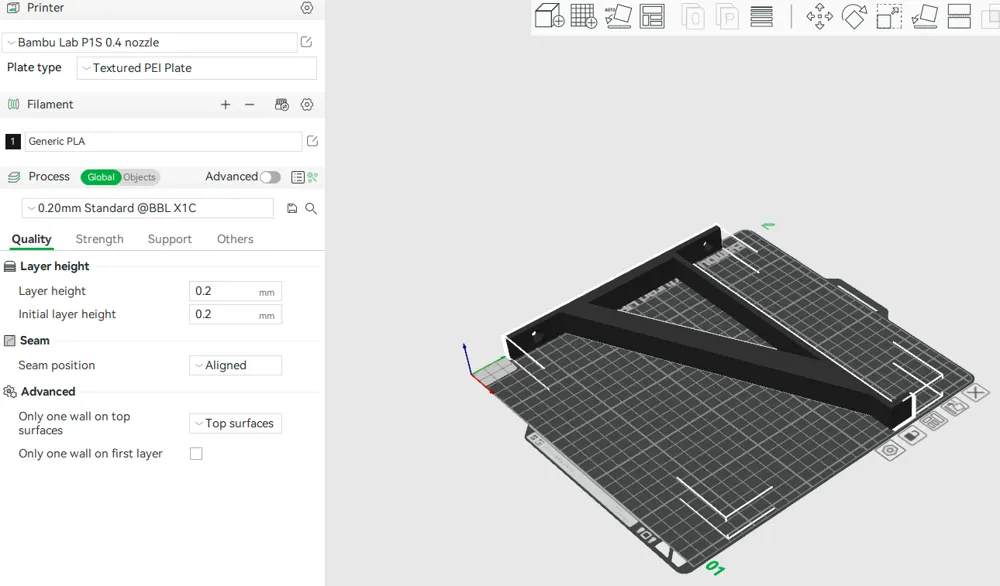
Task: Select the Move tool in toolbar
Action: (820, 17)
